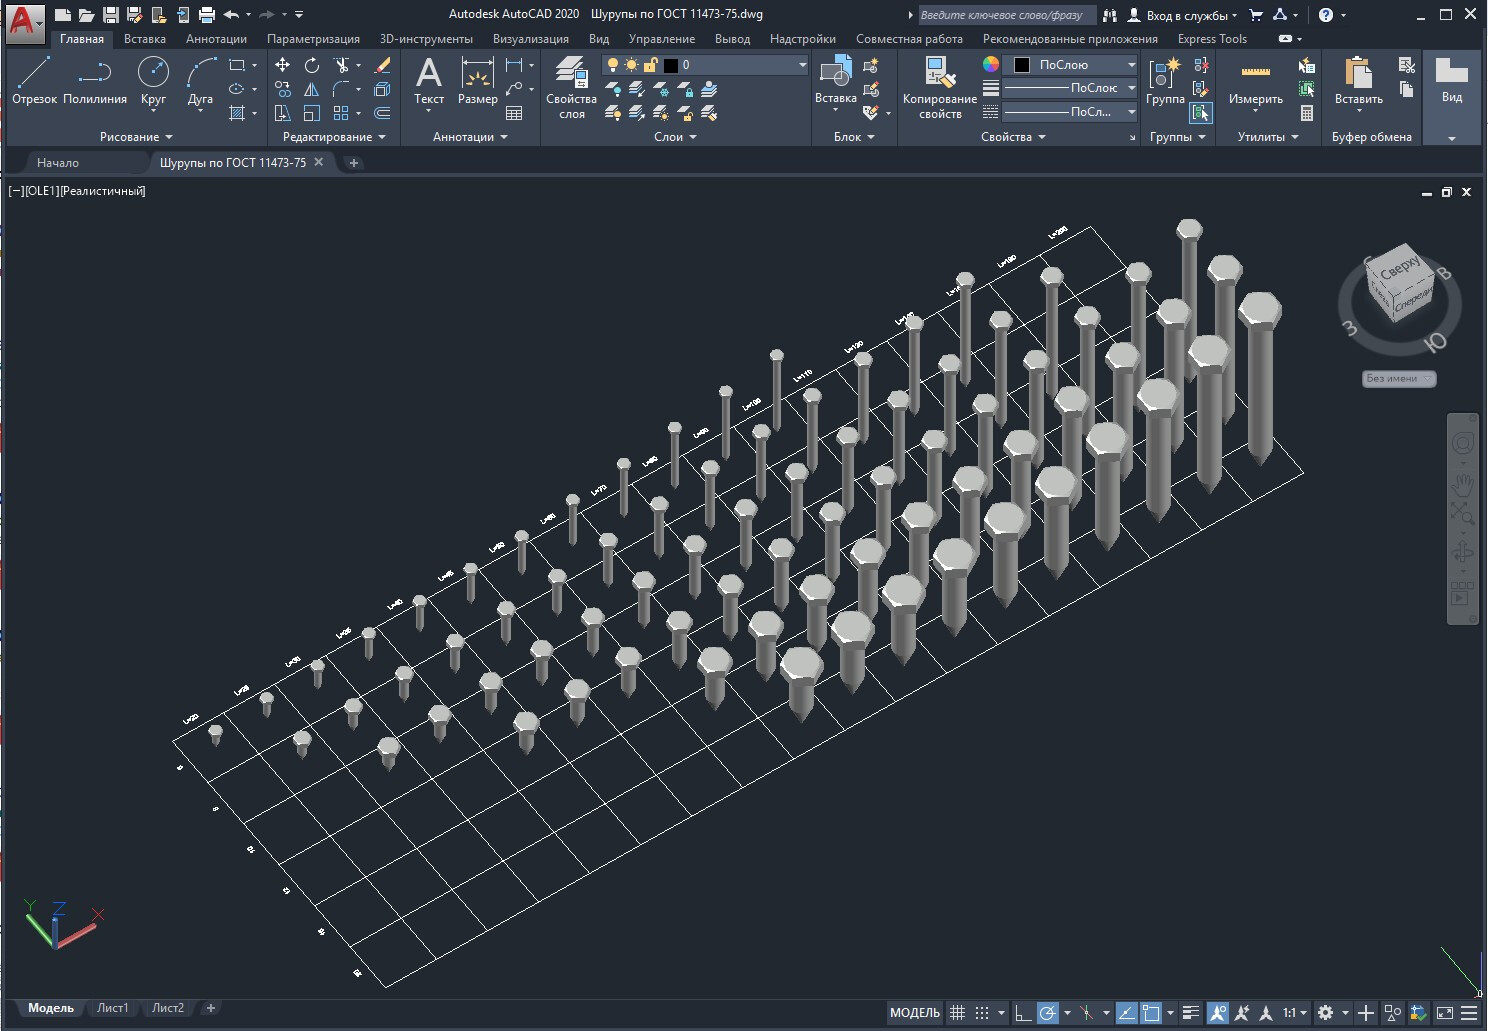Click the МОДЕЛЬ status bar button
This screenshot has width=1488, height=1031.
click(x=915, y=1013)
